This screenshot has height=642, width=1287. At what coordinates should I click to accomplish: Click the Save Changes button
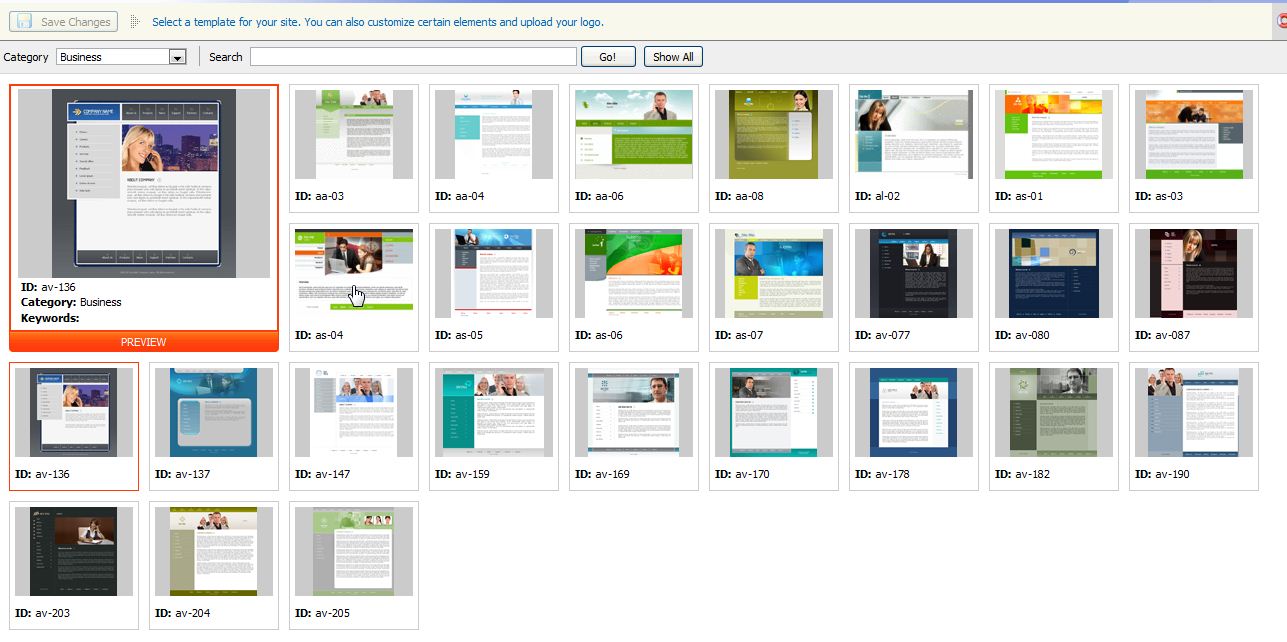64,22
